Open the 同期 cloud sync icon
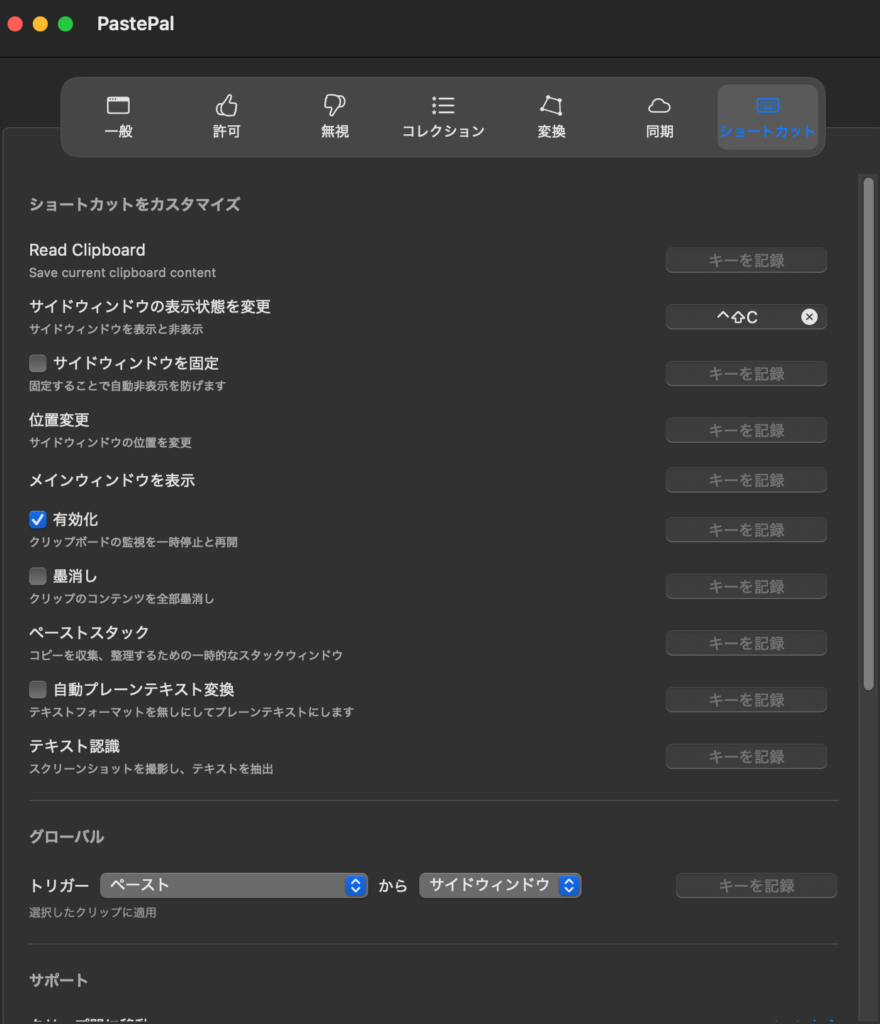 pos(659,106)
